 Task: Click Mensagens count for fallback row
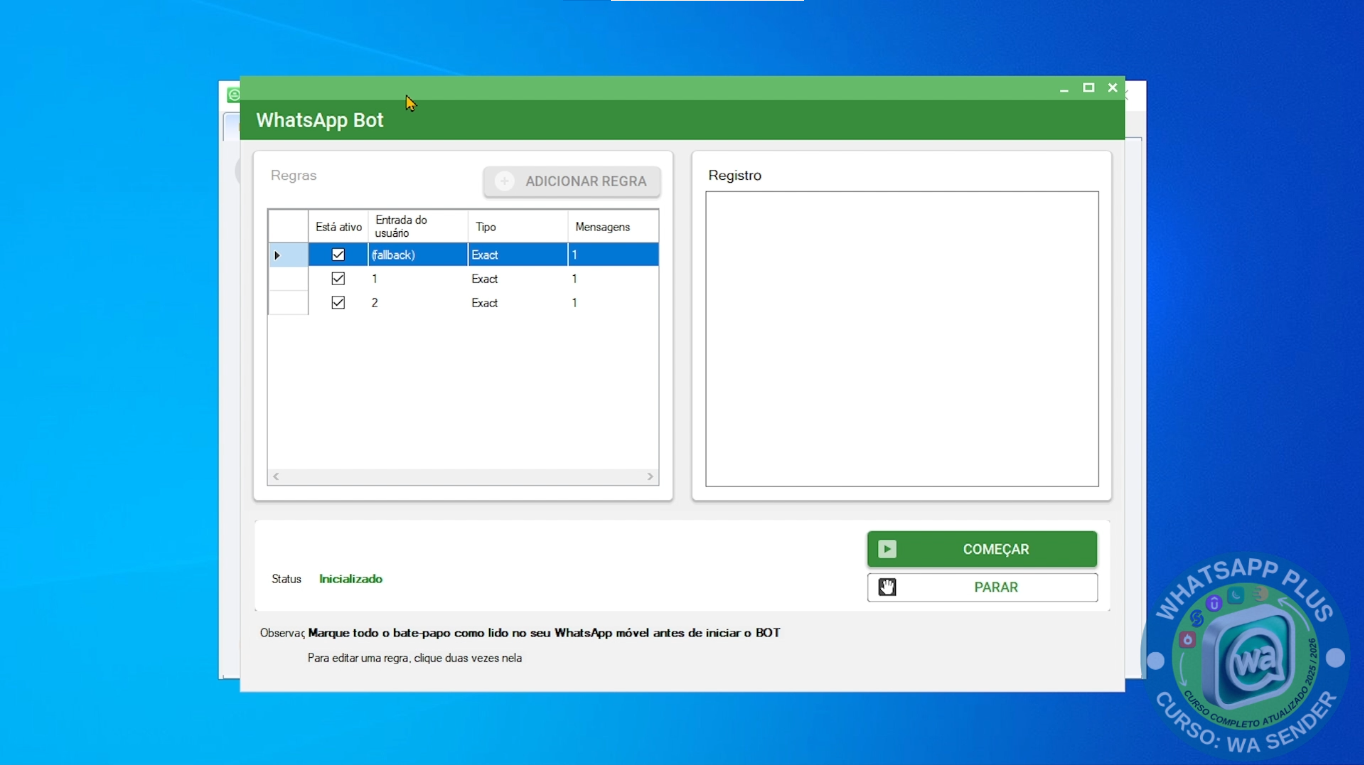pyautogui.click(x=613, y=255)
